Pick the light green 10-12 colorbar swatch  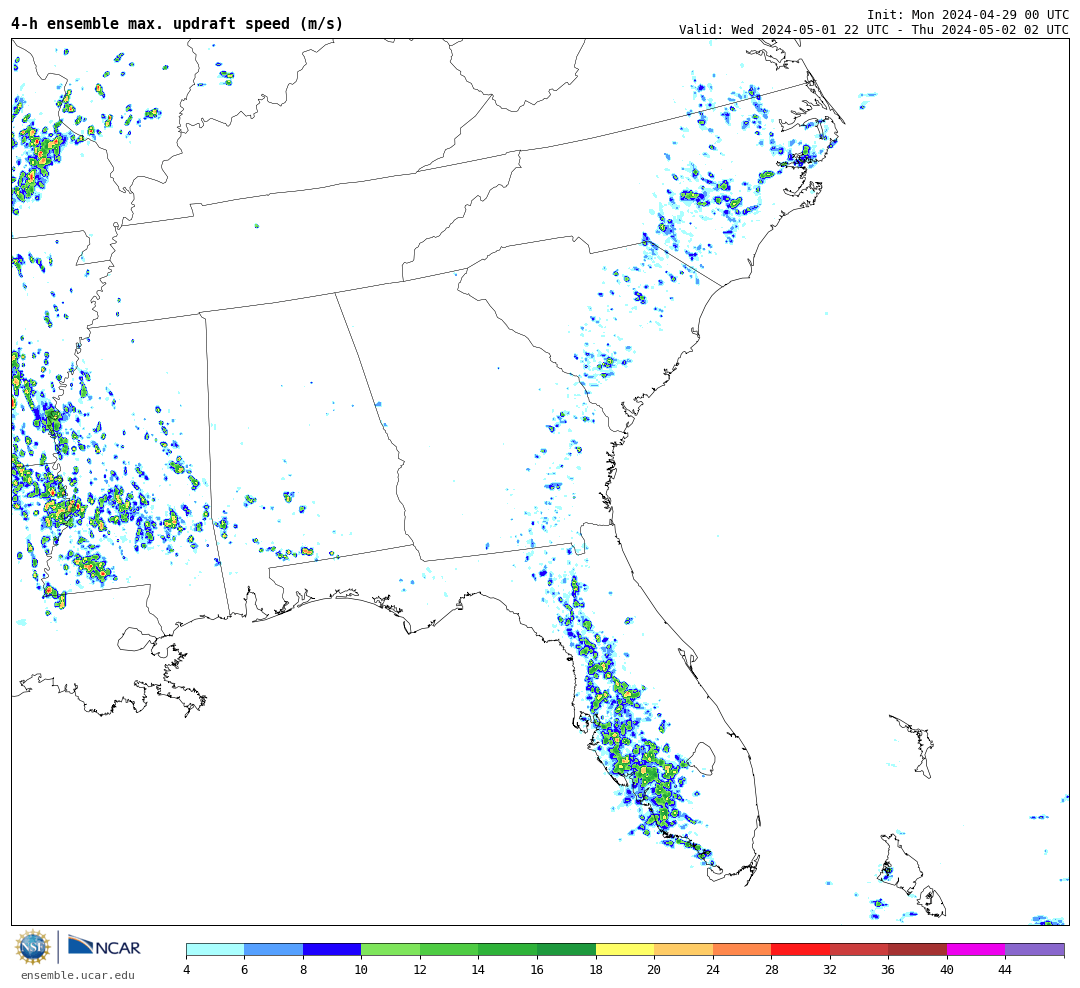pyautogui.click(x=391, y=950)
